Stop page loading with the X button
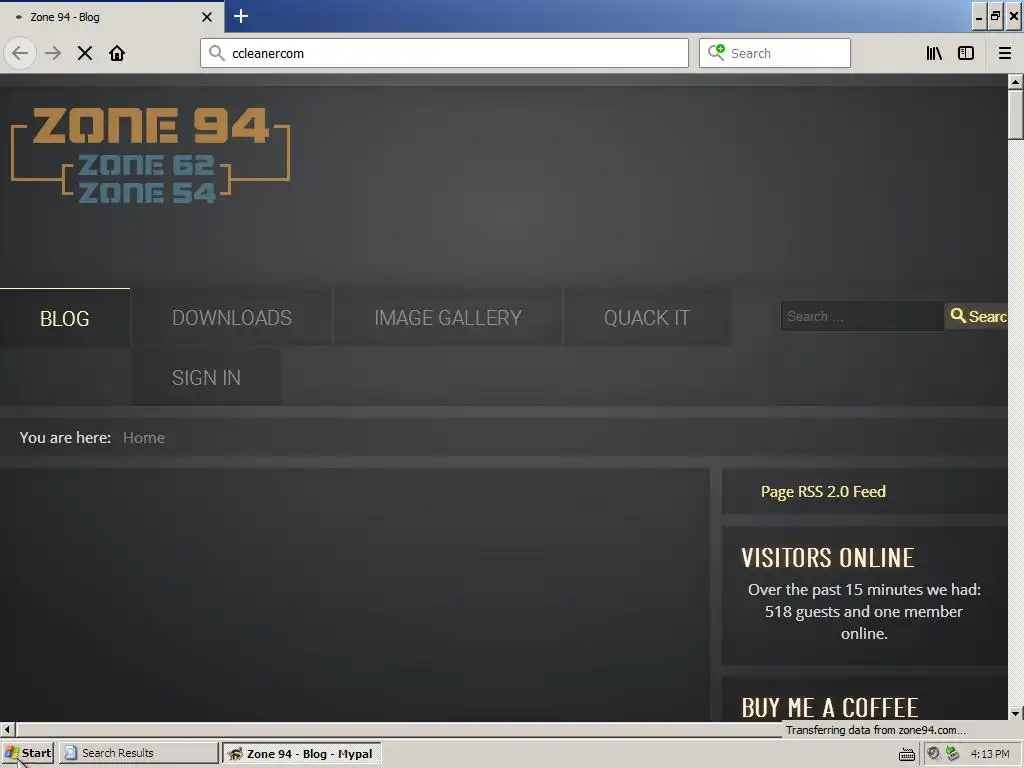1024x768 pixels. click(85, 53)
